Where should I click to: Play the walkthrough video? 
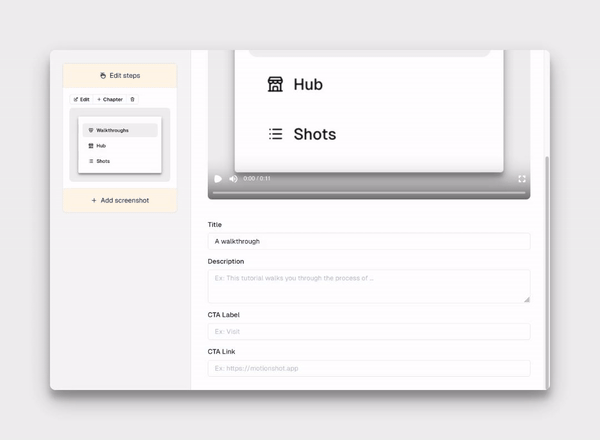pyautogui.click(x=218, y=179)
